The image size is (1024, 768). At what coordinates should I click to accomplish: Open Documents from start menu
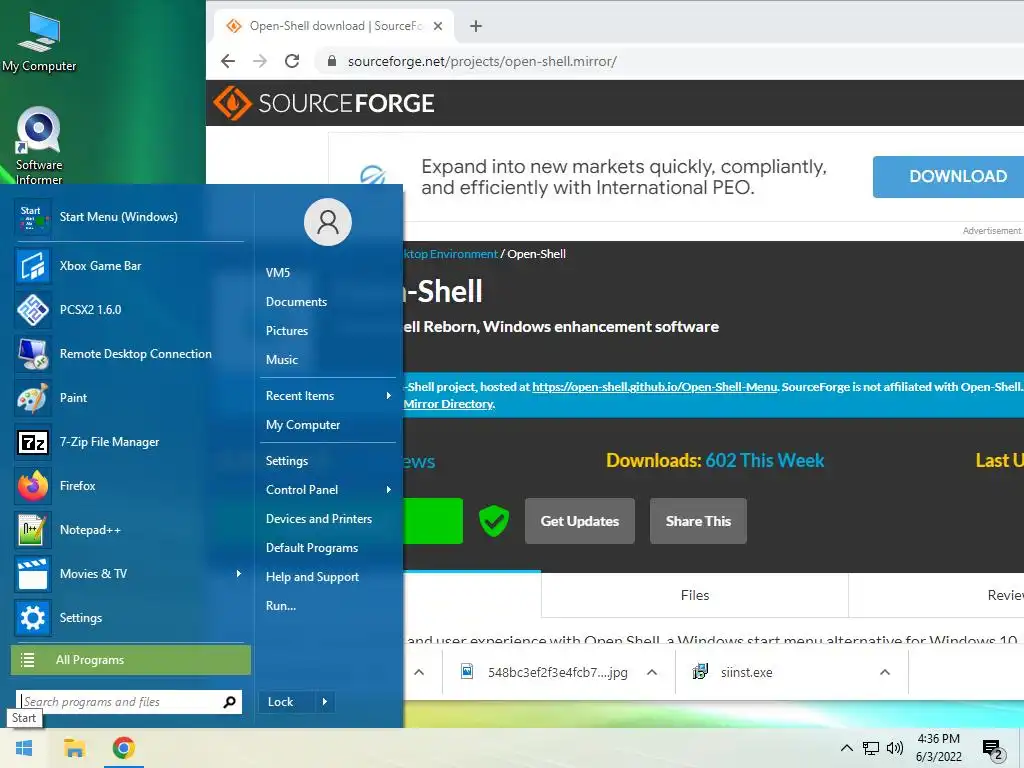[296, 302]
